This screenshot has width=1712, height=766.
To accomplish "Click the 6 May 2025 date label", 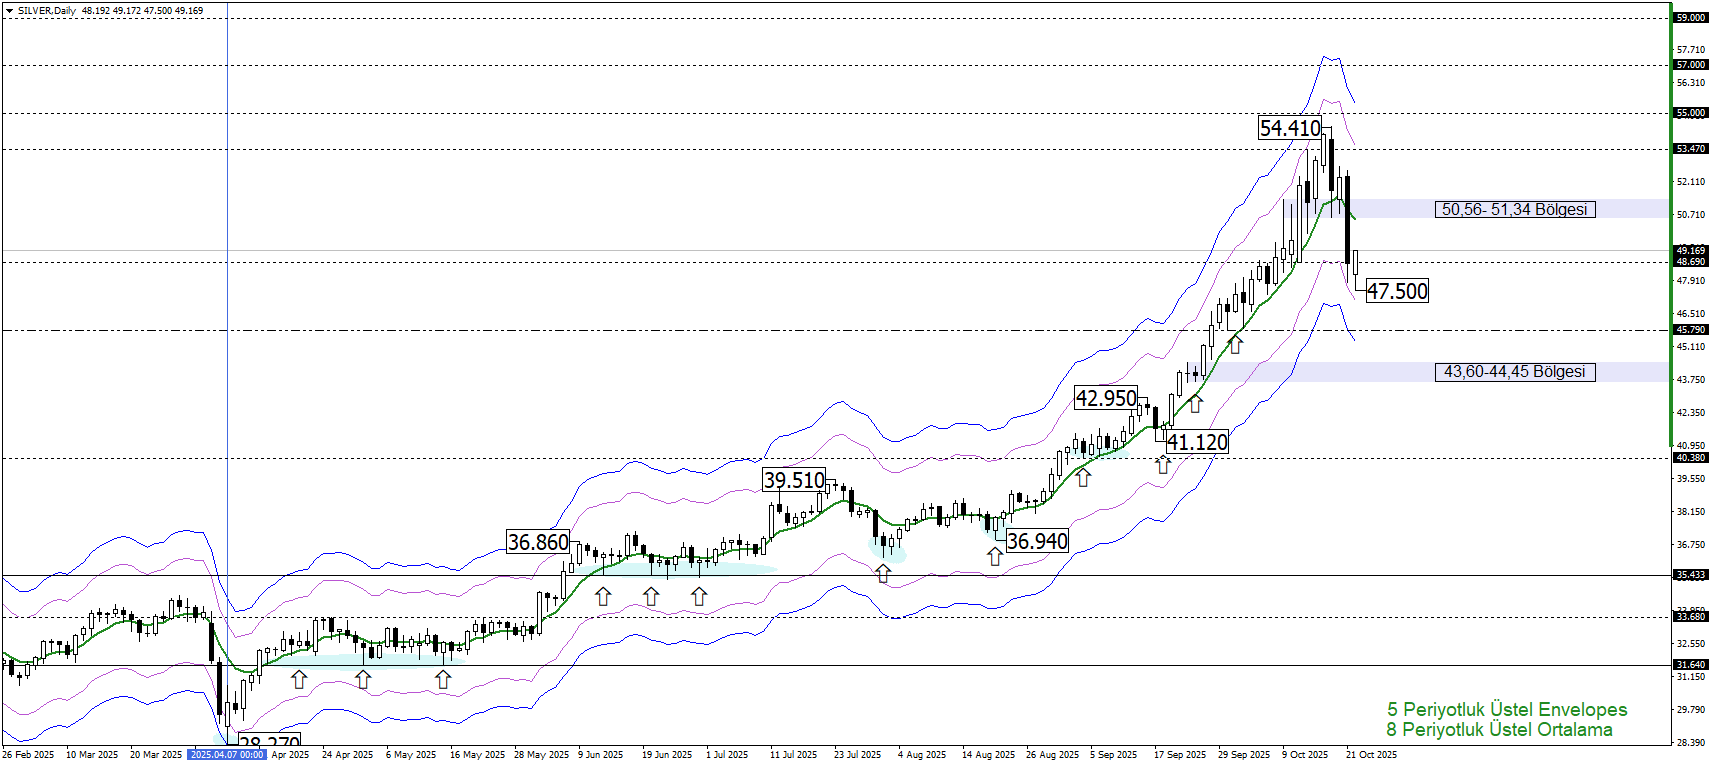I will 411,755.
